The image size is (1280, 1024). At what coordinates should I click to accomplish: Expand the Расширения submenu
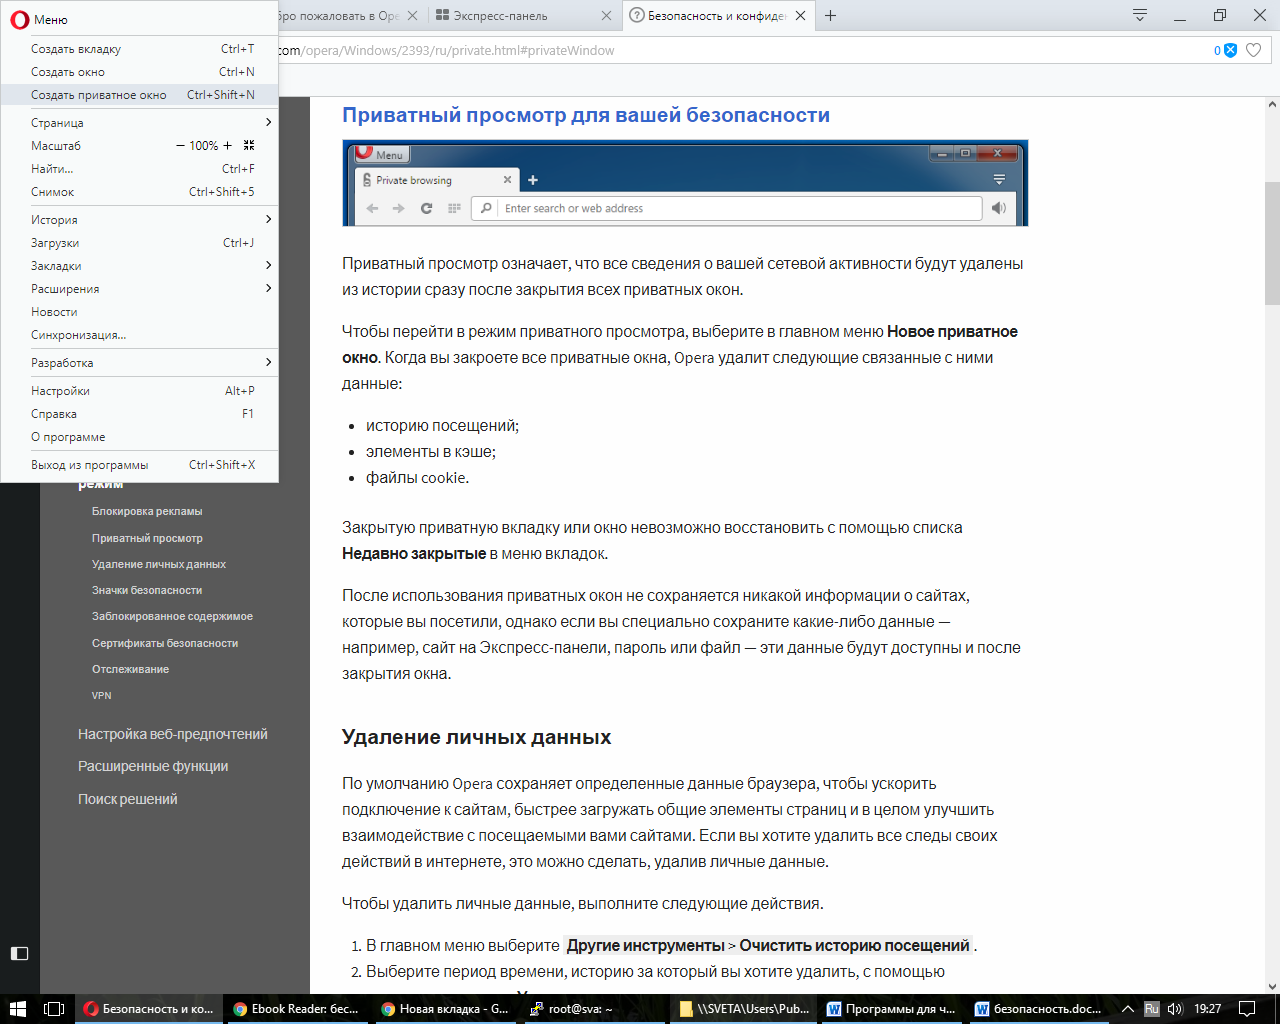coord(139,289)
